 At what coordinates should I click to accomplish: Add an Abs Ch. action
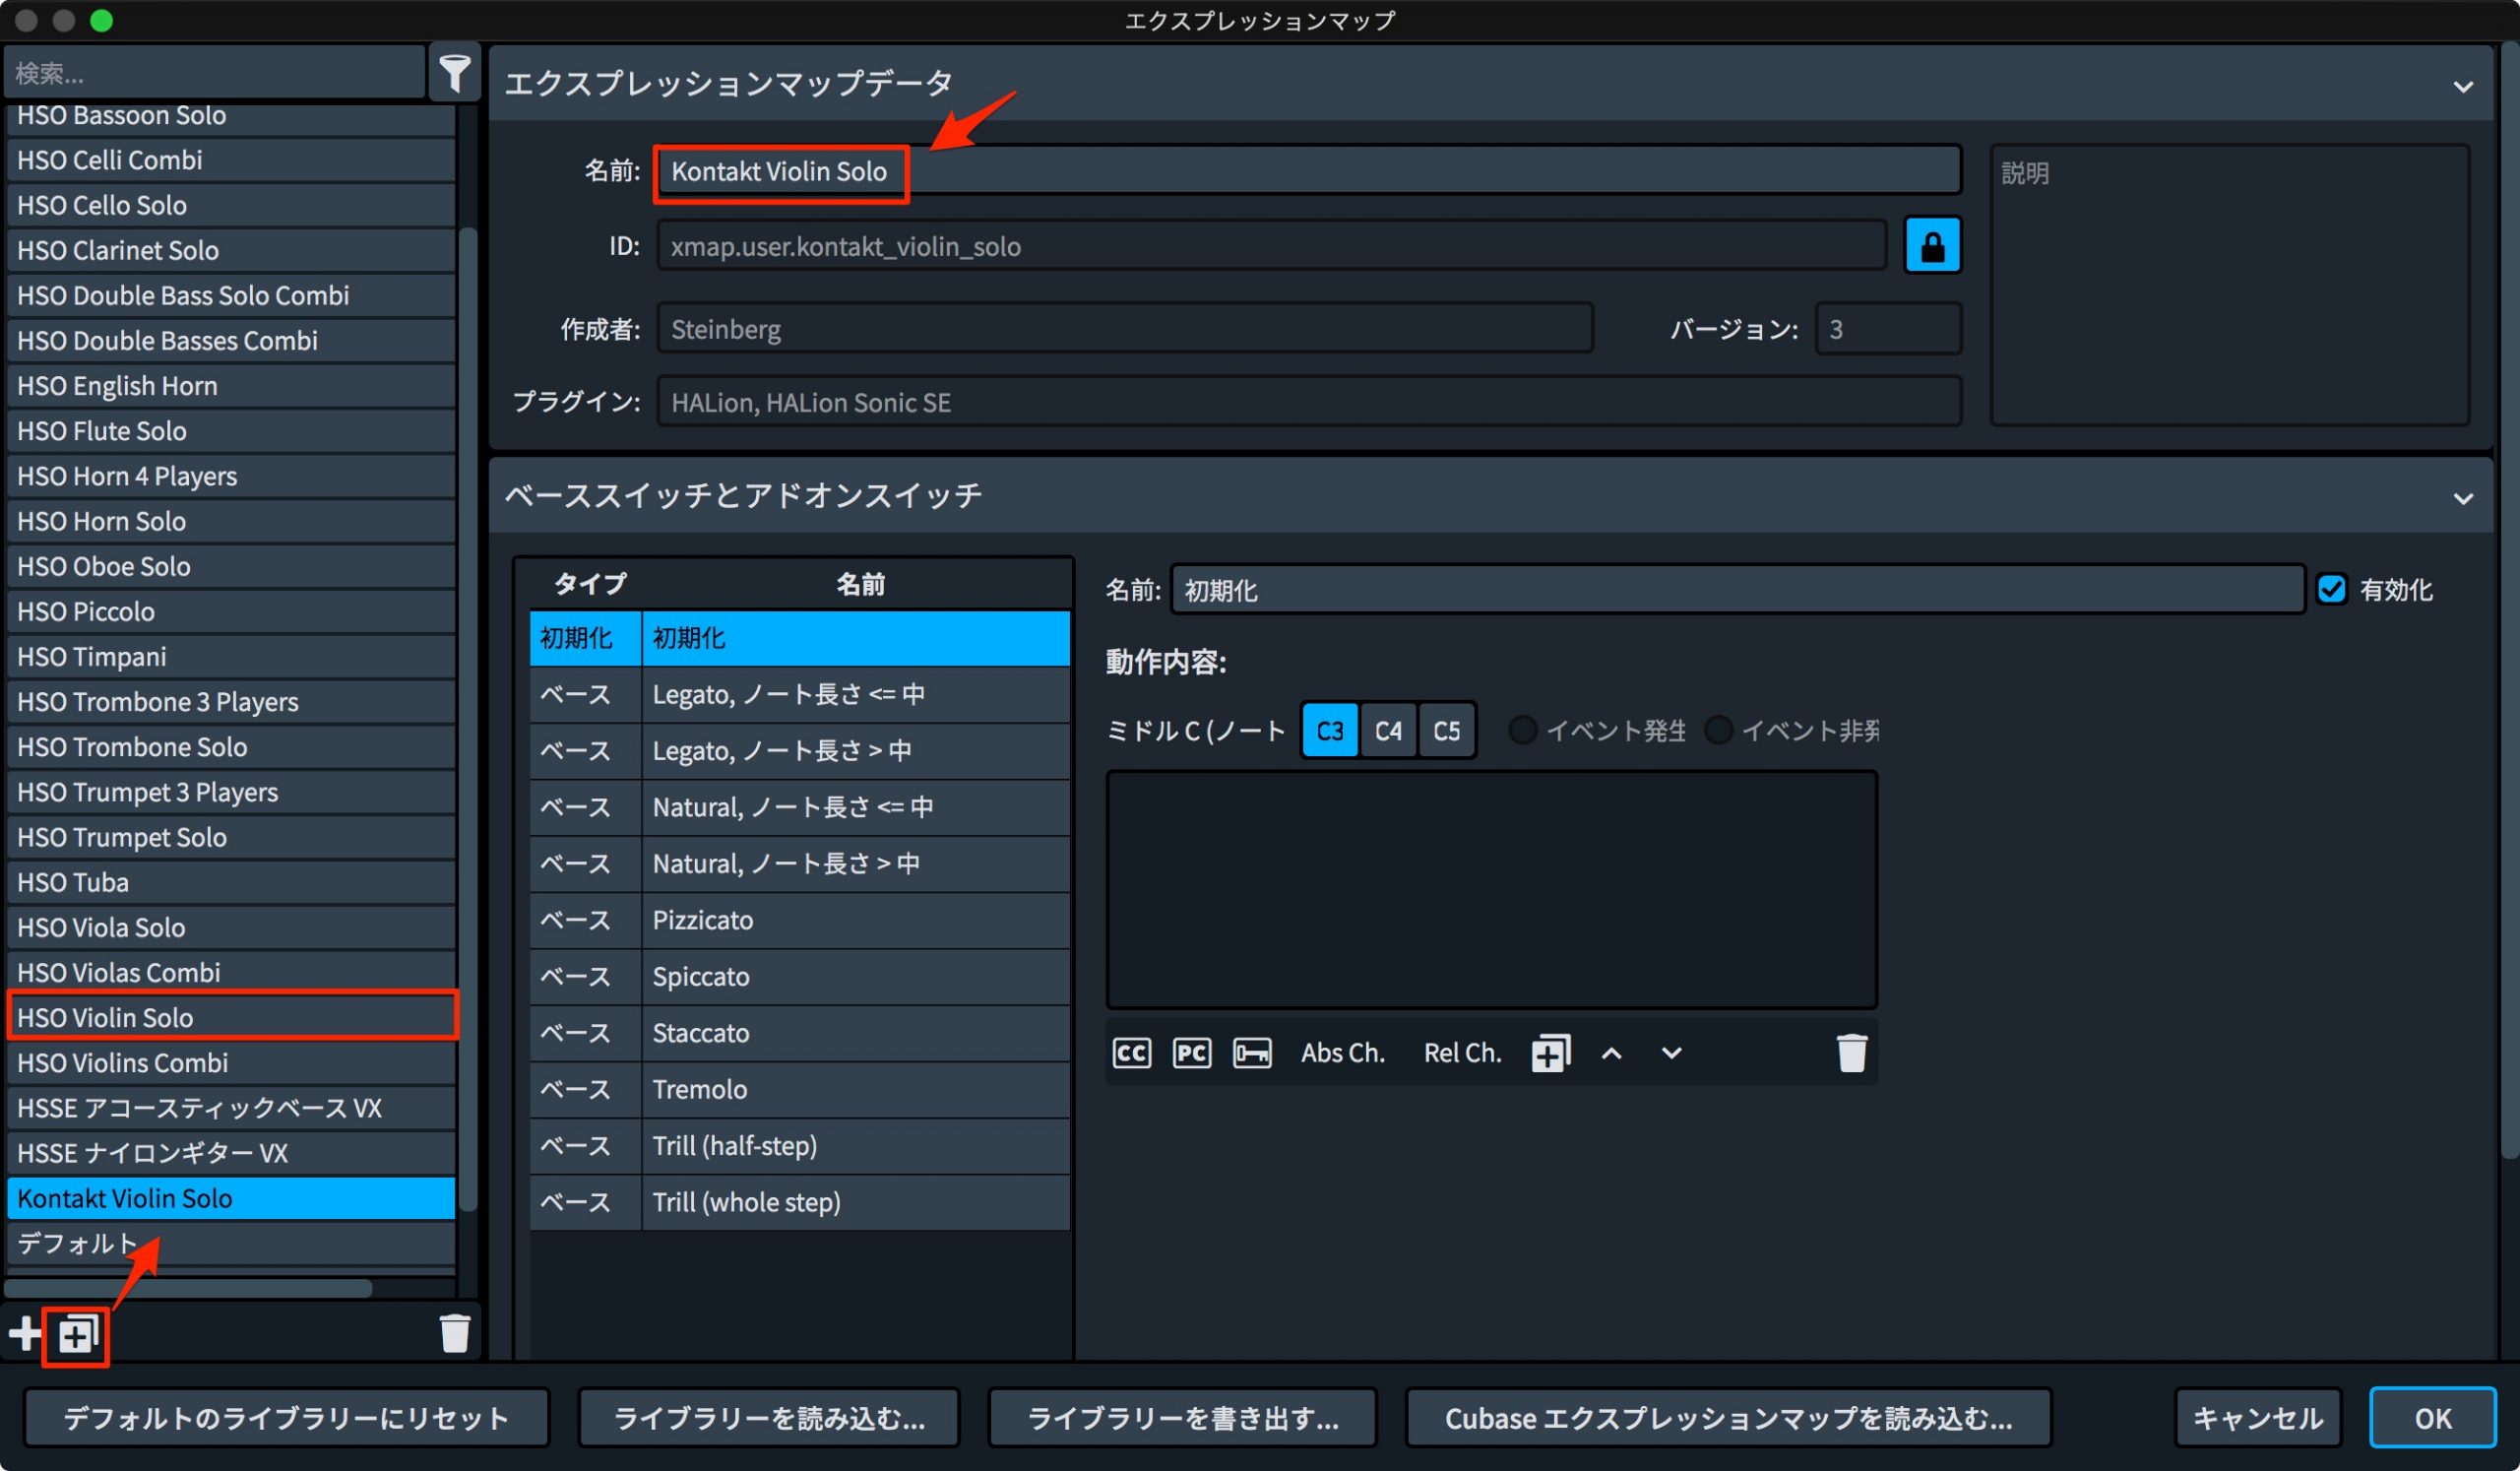click(1342, 1053)
